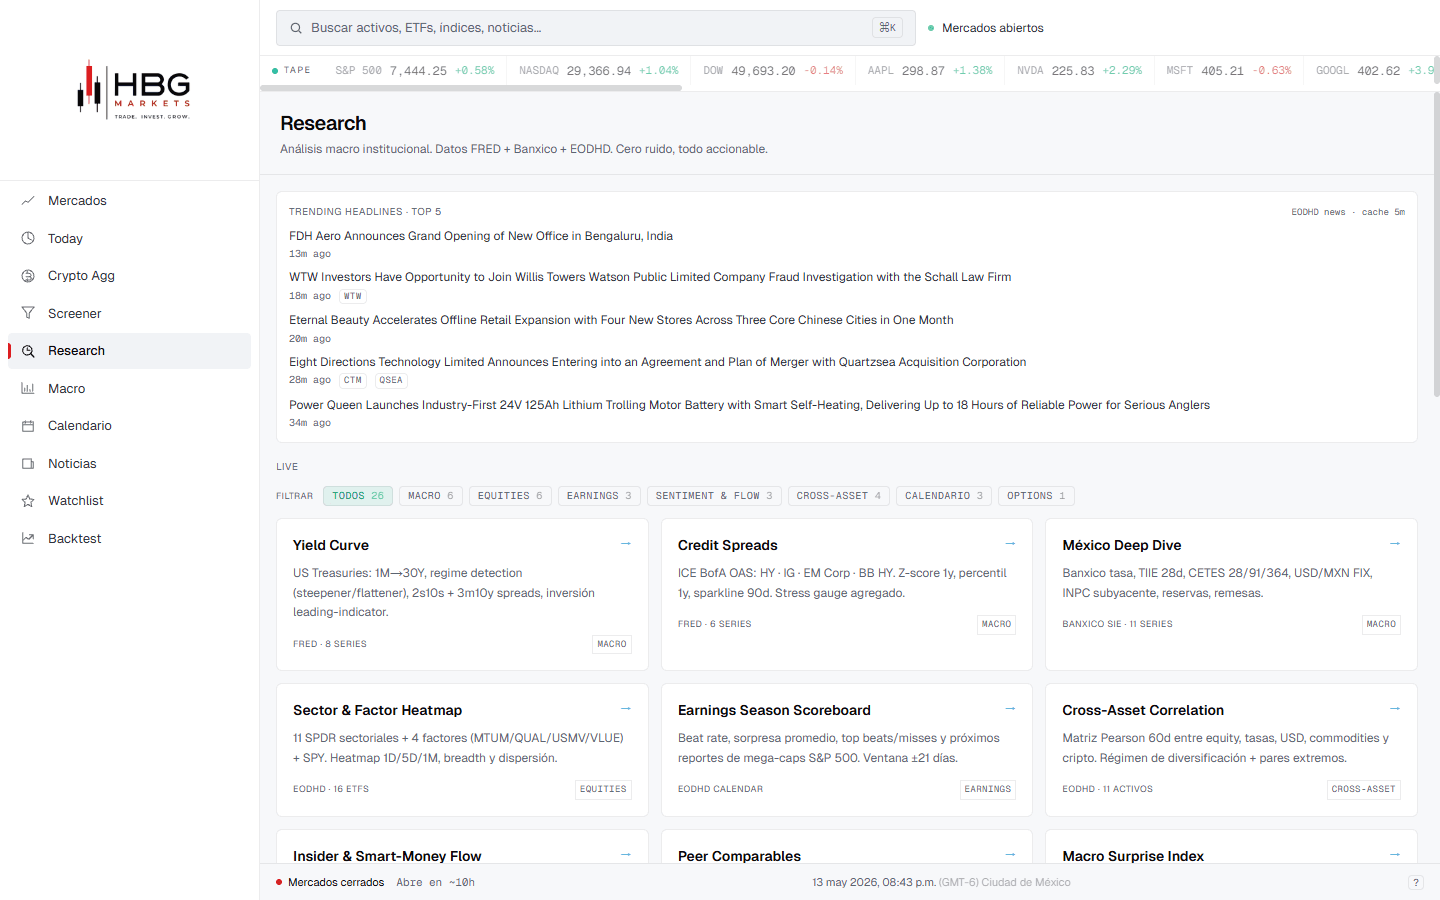Filter research by CROSS-ASSET 4
1440x900 pixels.
click(839, 496)
